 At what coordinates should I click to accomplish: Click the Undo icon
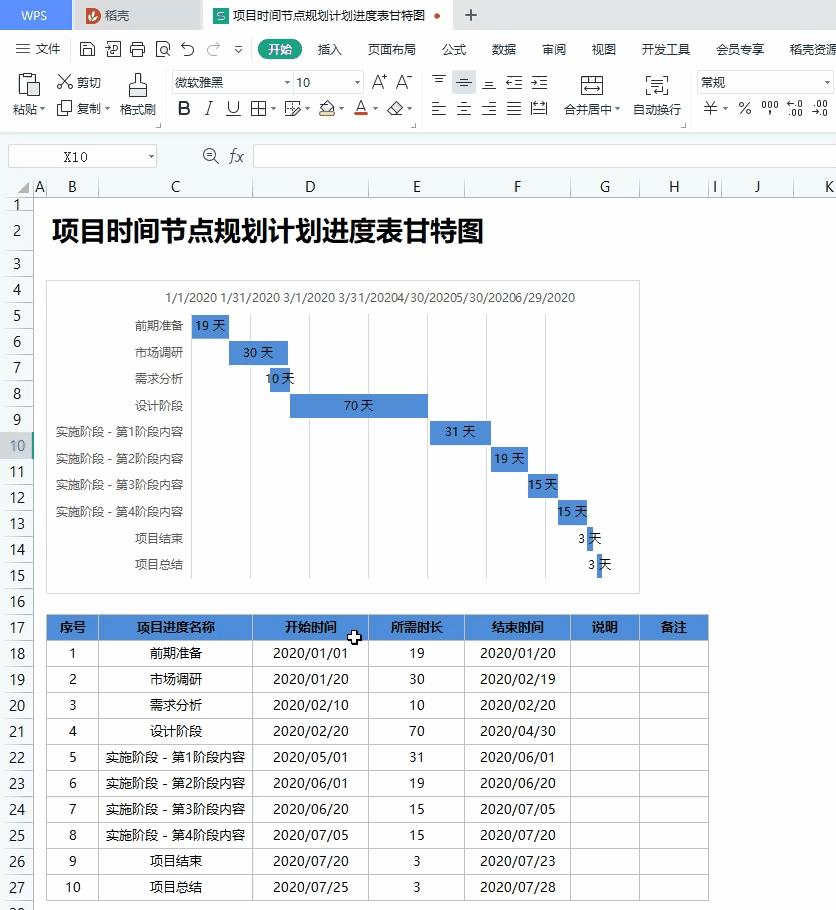187,48
